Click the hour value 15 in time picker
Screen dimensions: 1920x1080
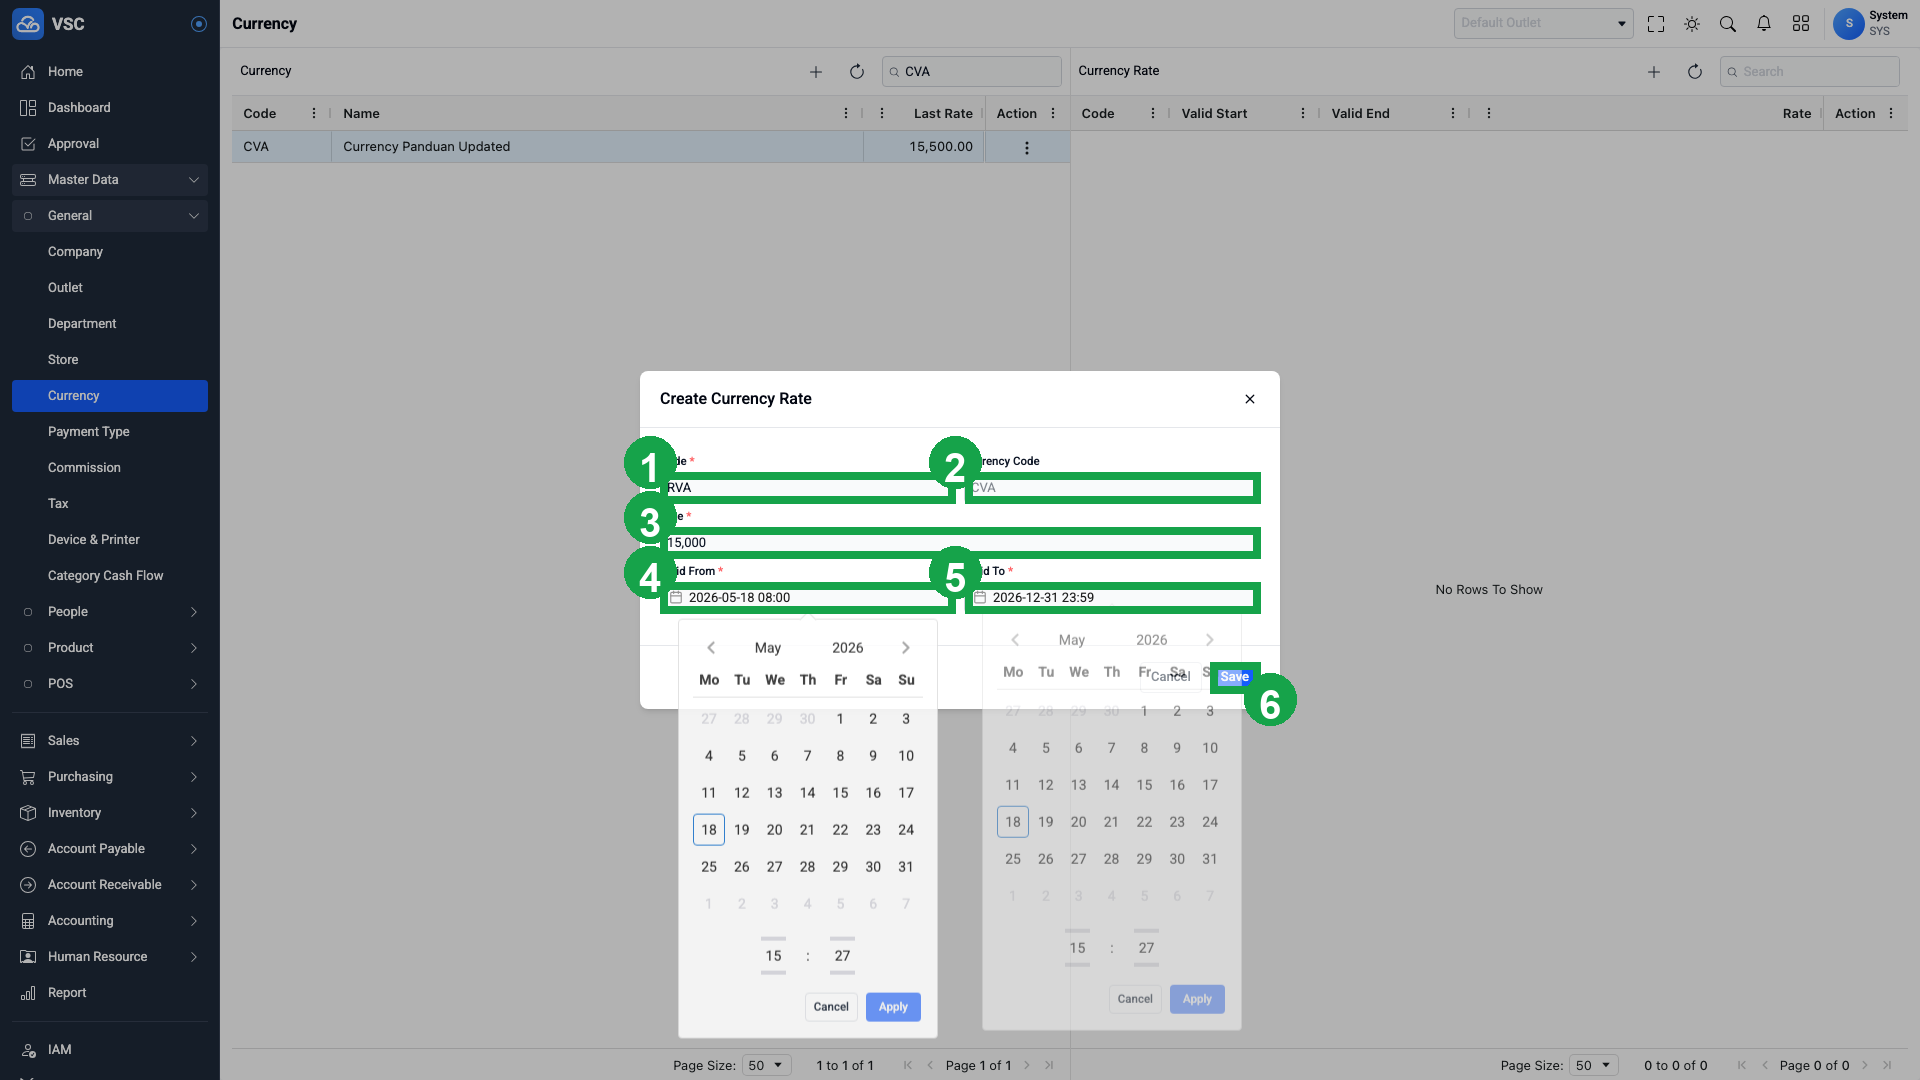(x=774, y=956)
